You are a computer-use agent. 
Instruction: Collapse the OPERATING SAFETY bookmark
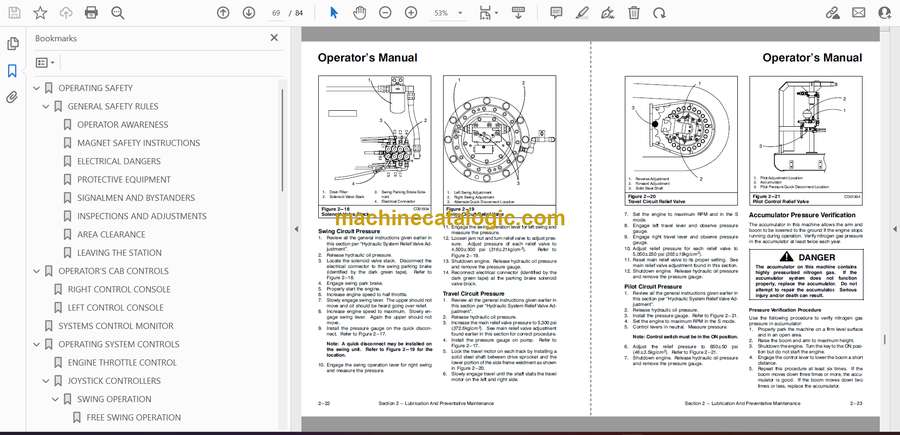37,88
